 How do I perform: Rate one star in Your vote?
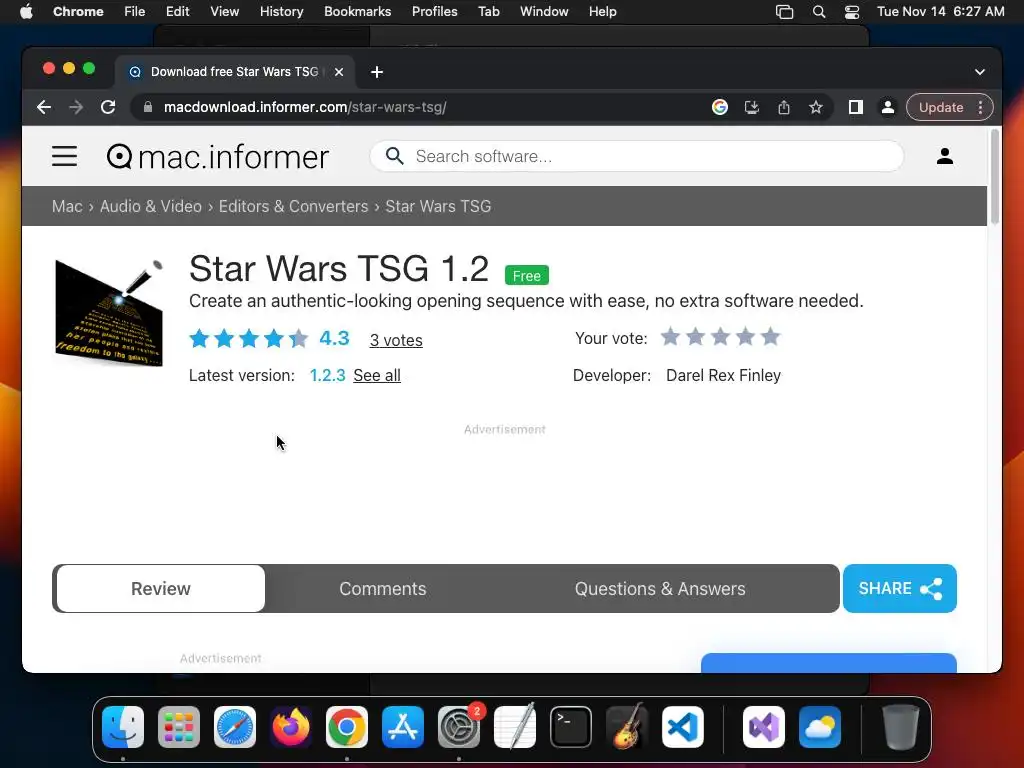670,337
